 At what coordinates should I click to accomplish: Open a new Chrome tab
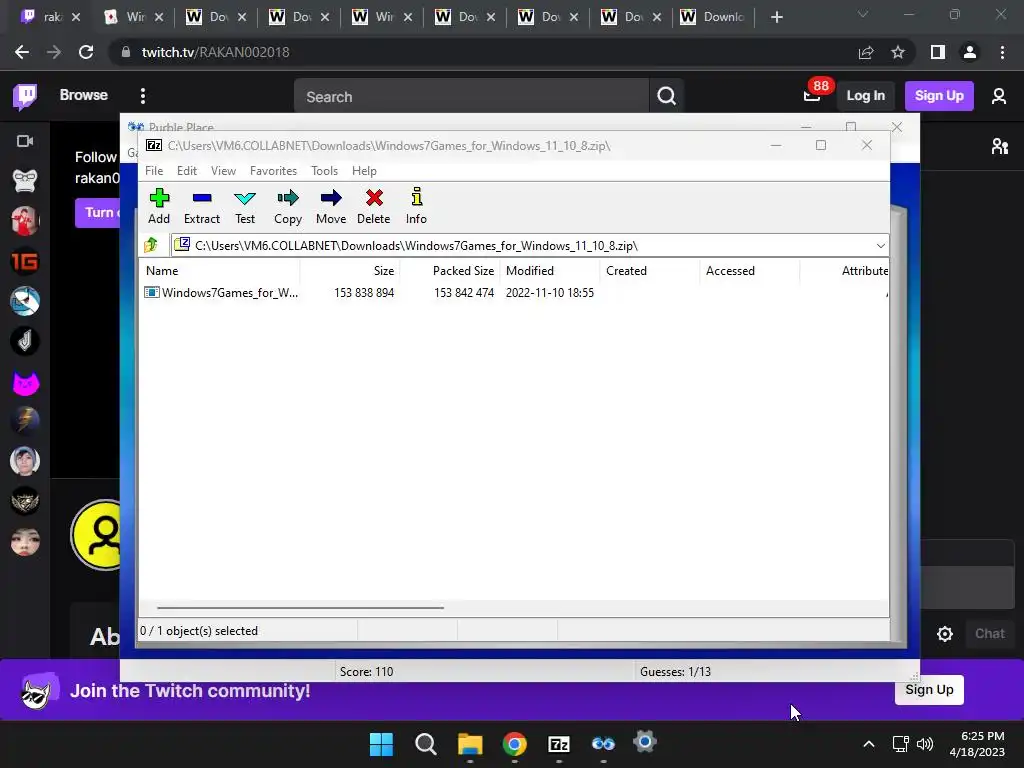tap(776, 17)
